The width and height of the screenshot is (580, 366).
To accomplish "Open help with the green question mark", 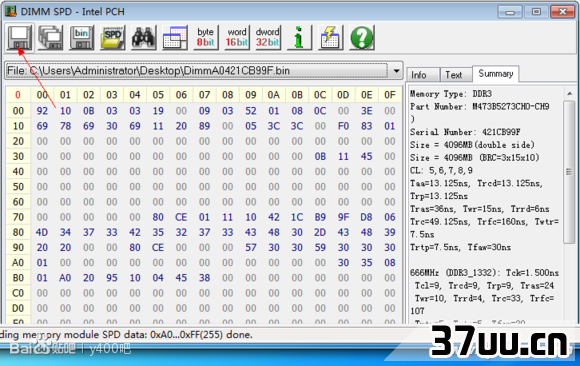I will [361, 38].
